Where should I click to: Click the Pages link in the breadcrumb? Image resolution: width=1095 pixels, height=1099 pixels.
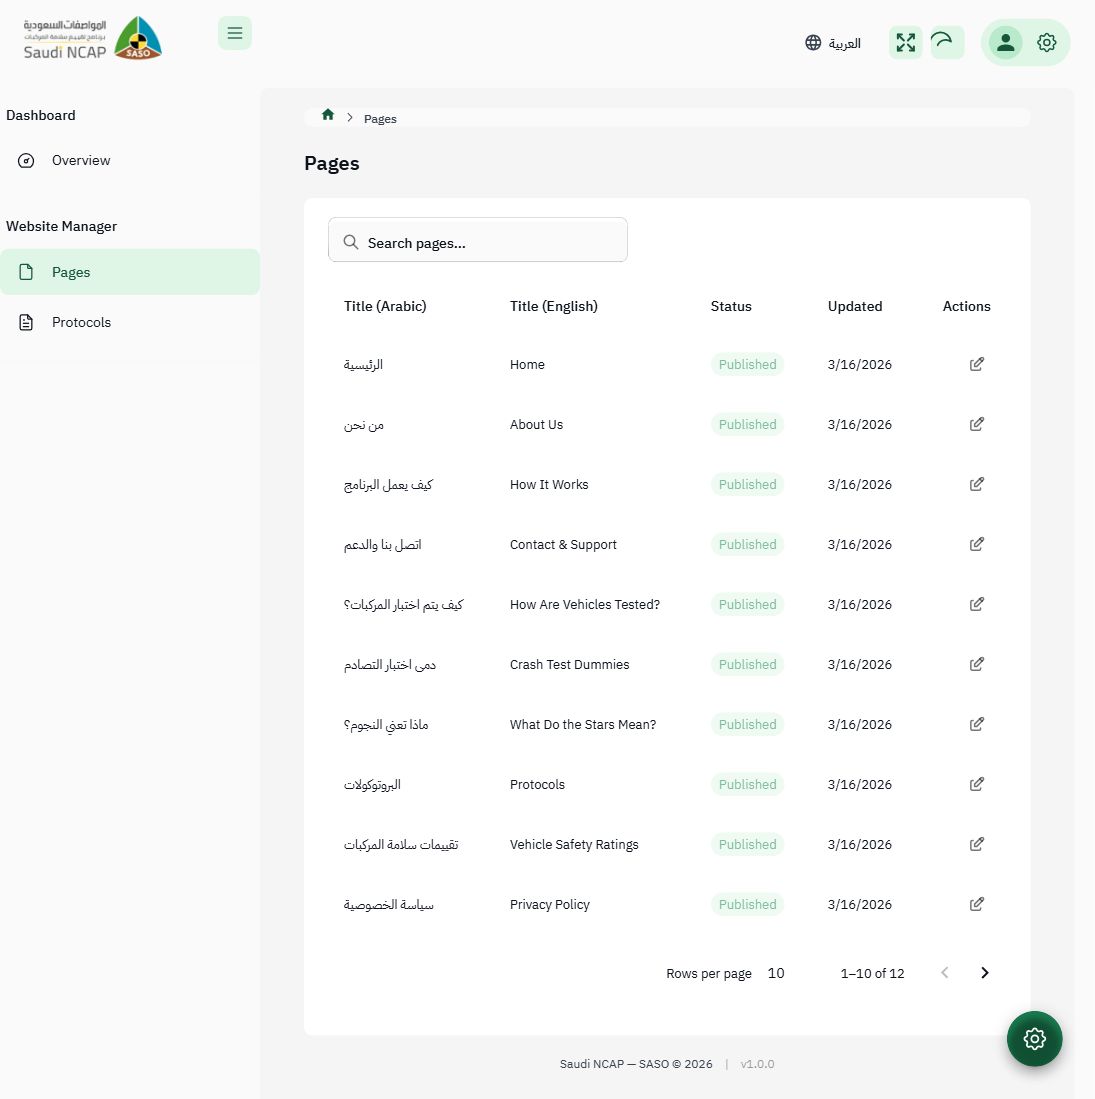point(380,118)
